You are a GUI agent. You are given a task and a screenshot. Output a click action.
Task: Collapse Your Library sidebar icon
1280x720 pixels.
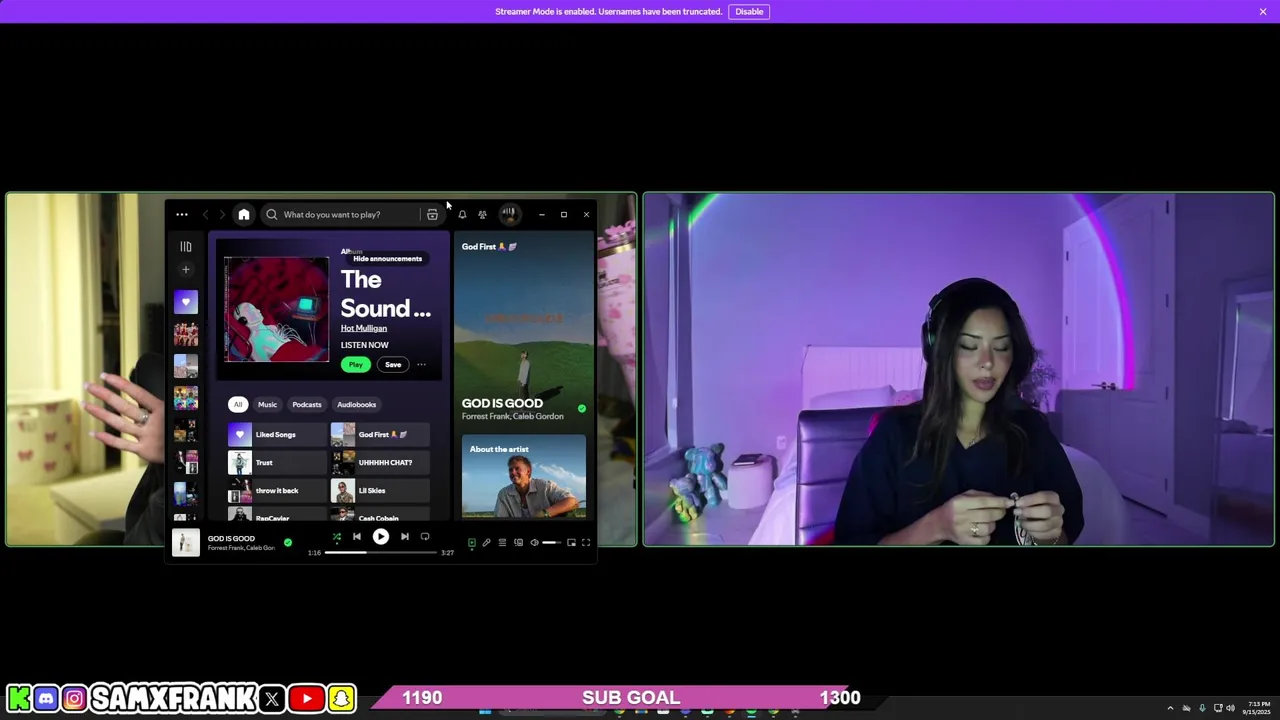tap(185, 246)
